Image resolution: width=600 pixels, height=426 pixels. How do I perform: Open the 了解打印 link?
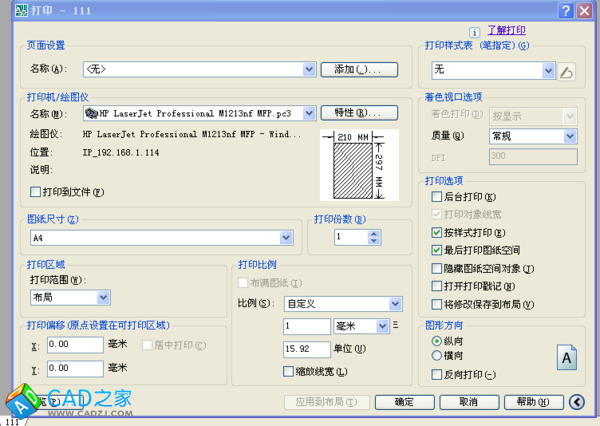(506, 31)
